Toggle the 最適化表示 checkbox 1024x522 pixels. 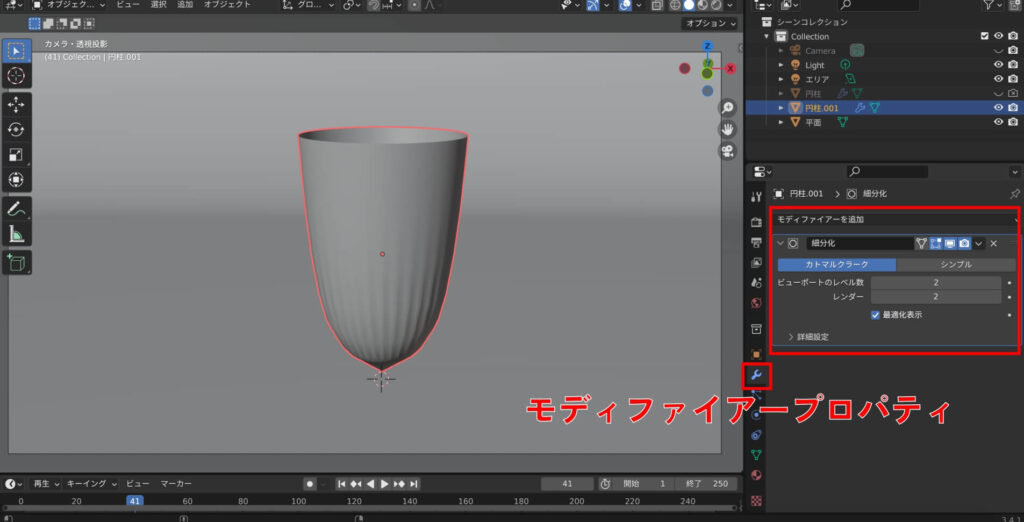(x=875, y=315)
